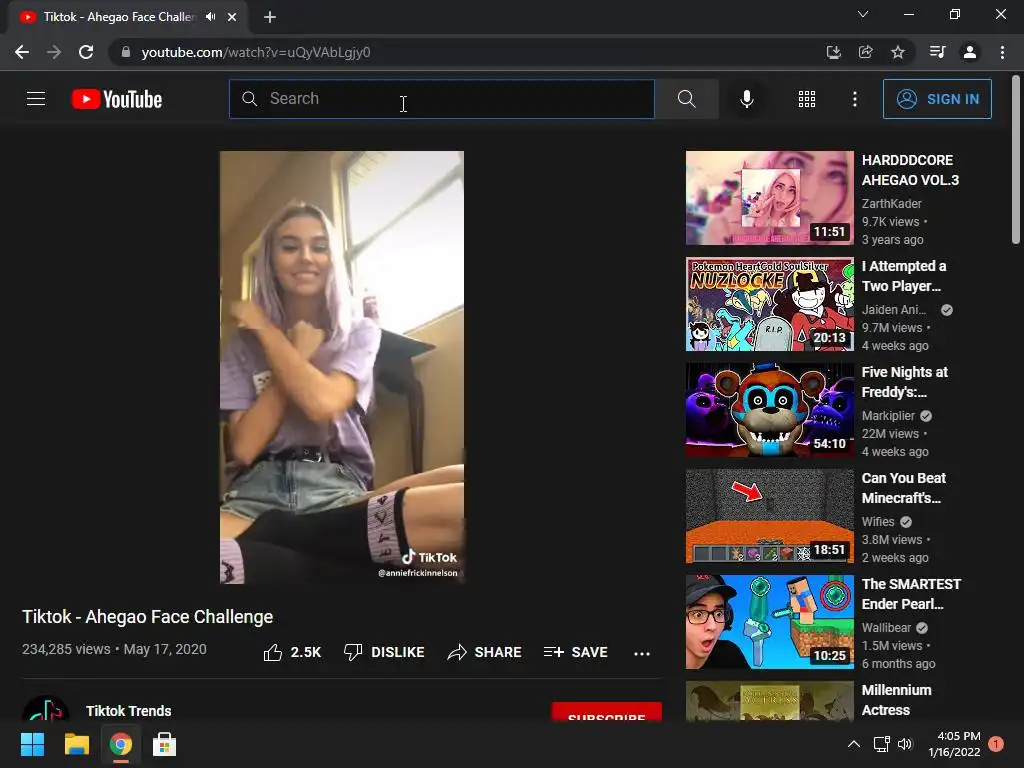Open the network tray icon

[881, 744]
